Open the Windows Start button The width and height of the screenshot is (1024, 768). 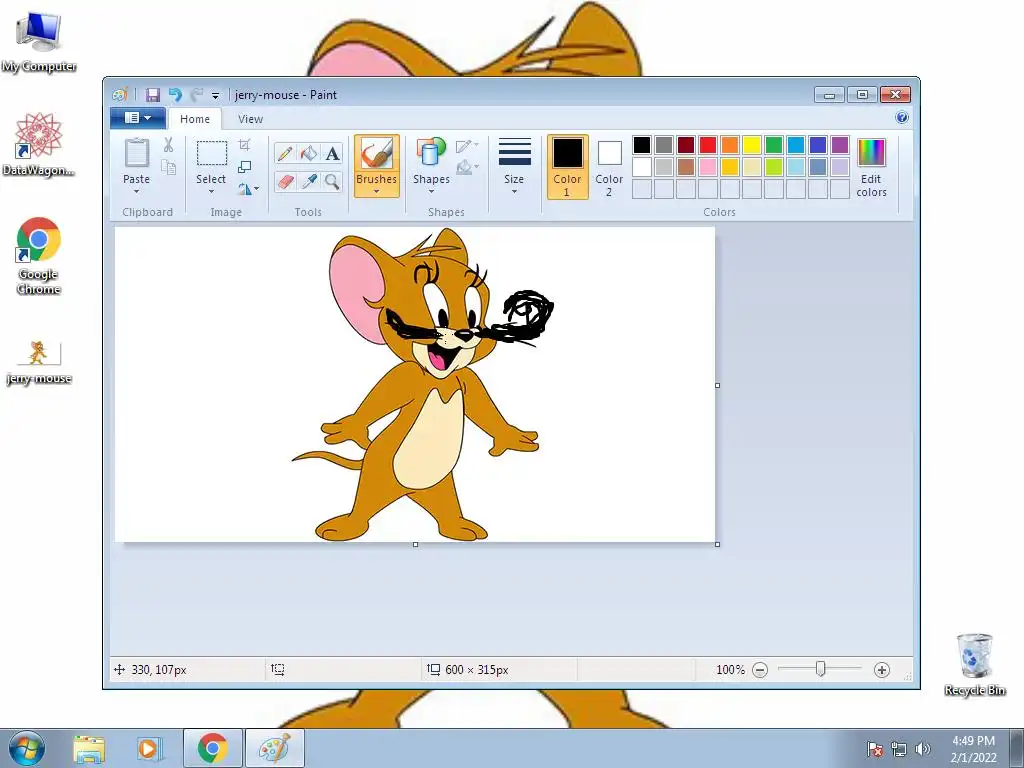coord(27,748)
